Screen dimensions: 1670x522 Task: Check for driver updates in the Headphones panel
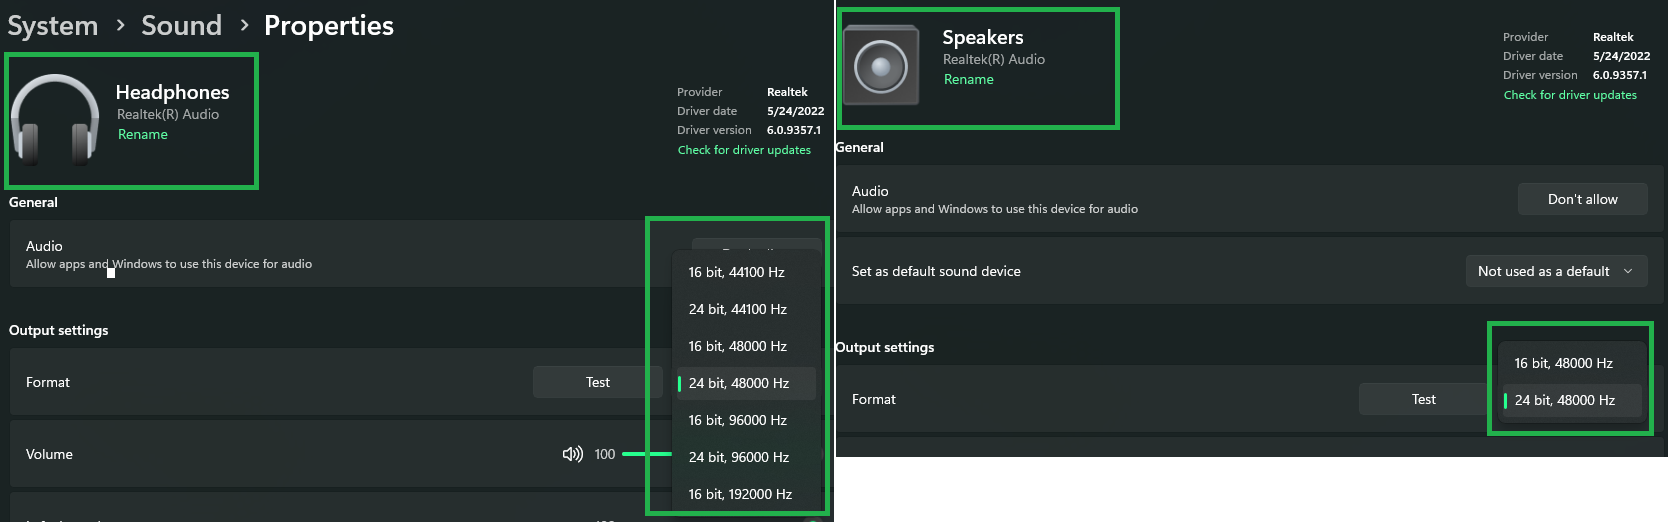click(x=744, y=150)
